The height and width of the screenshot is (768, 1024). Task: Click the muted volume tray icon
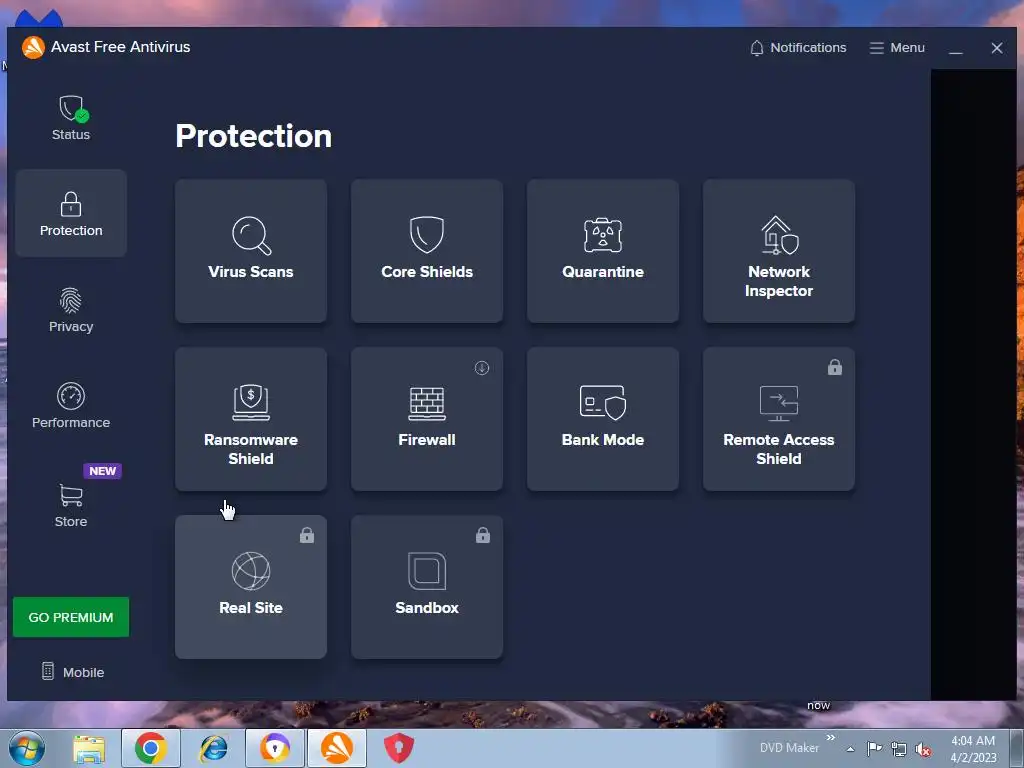923,750
